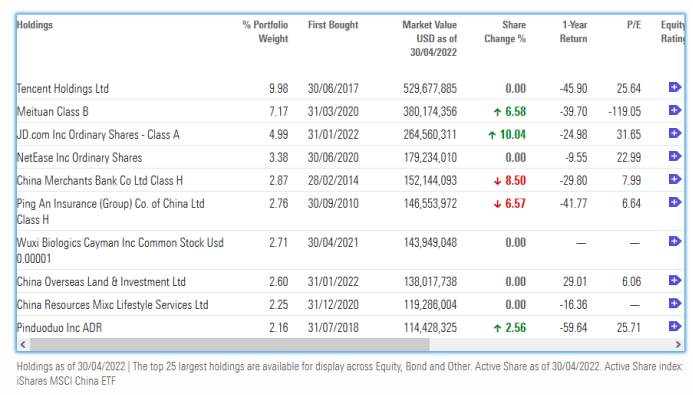Viewport: 693px width, 395px height.
Task: Open equity rating arrow for NetEase row
Action: tap(674, 156)
